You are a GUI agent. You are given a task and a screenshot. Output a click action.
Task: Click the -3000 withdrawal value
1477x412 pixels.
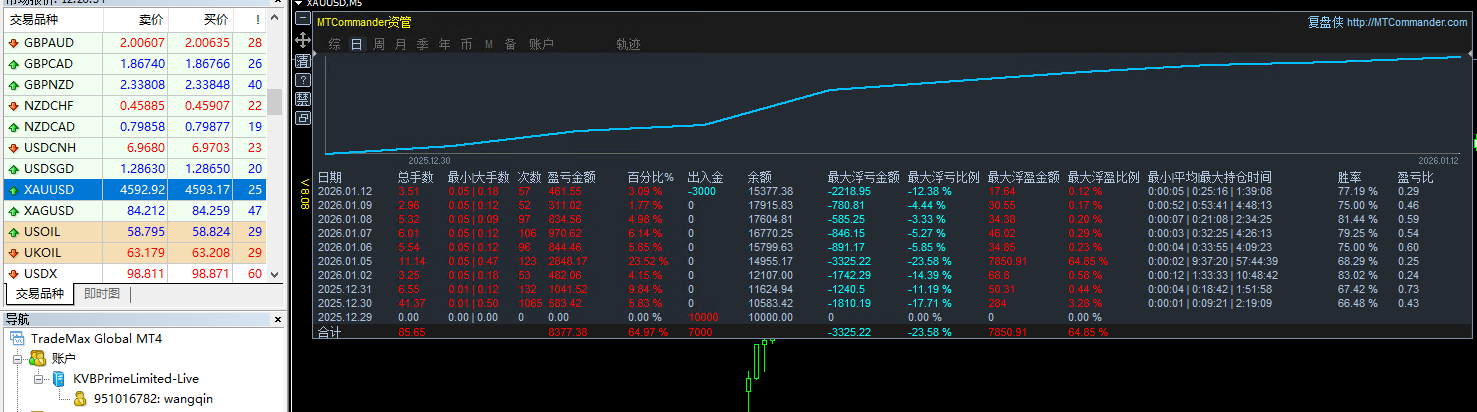[702, 191]
